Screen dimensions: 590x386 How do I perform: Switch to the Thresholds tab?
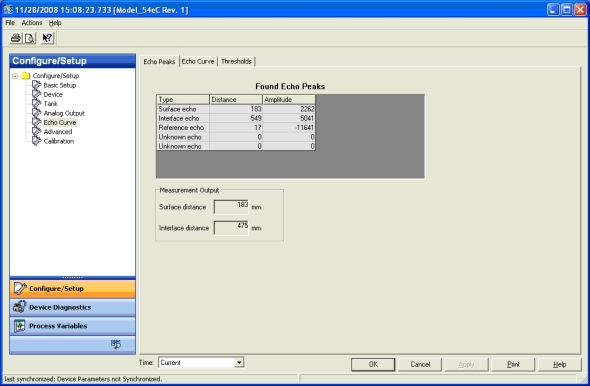[236, 61]
